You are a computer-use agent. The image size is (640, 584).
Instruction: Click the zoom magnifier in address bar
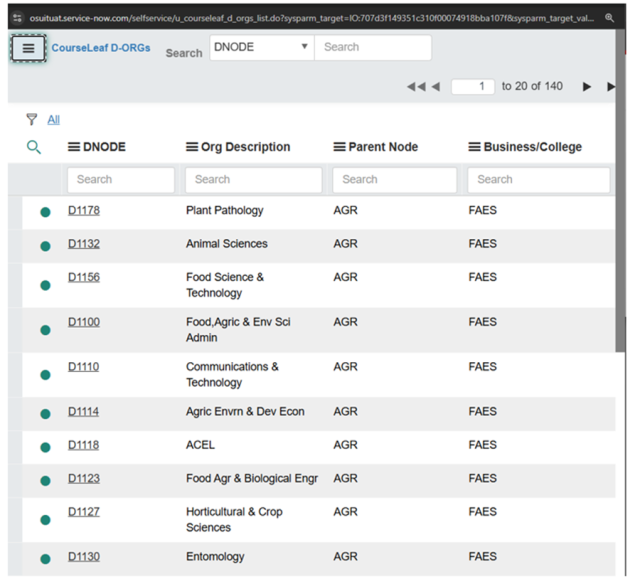click(609, 18)
